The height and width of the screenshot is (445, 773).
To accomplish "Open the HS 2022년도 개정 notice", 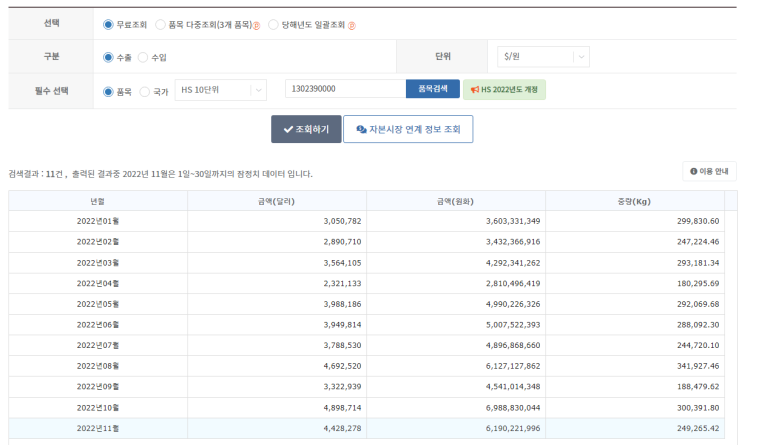I will tap(504, 90).
